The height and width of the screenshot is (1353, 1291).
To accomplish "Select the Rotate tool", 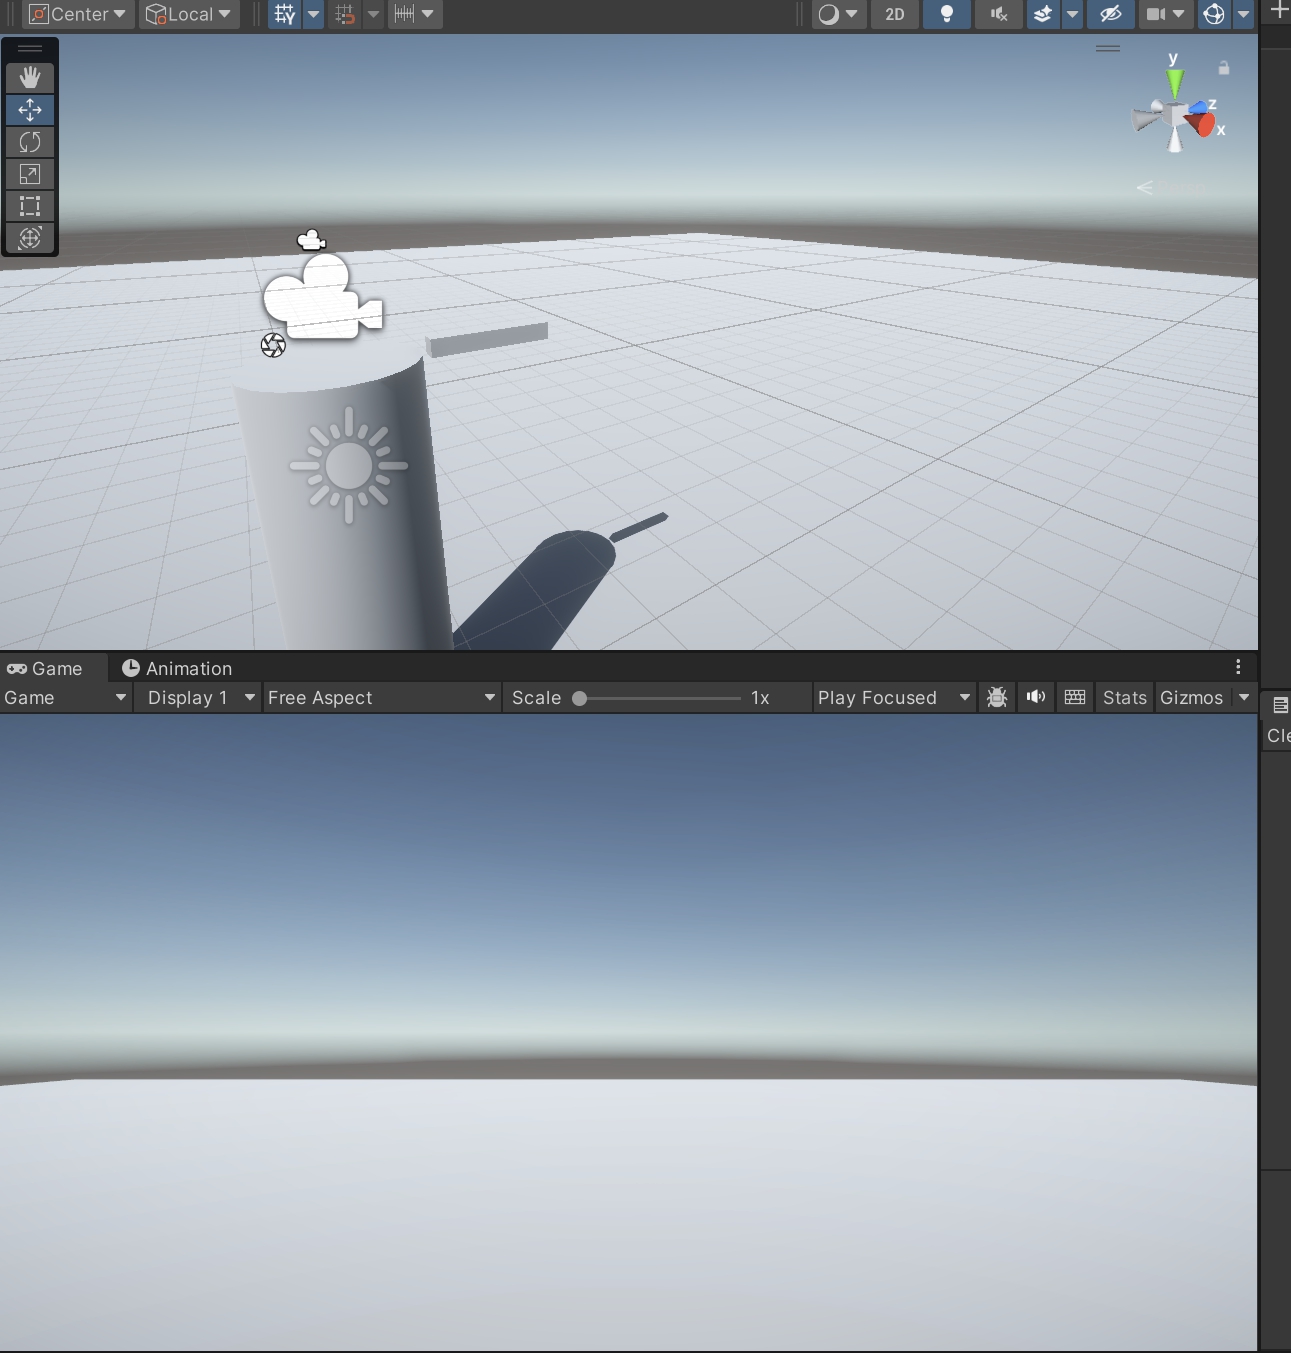I will tap(30, 142).
